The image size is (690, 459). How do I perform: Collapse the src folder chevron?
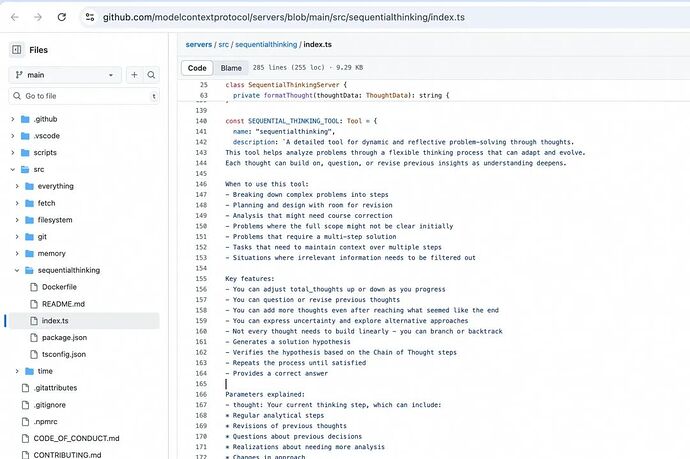tap(12, 169)
